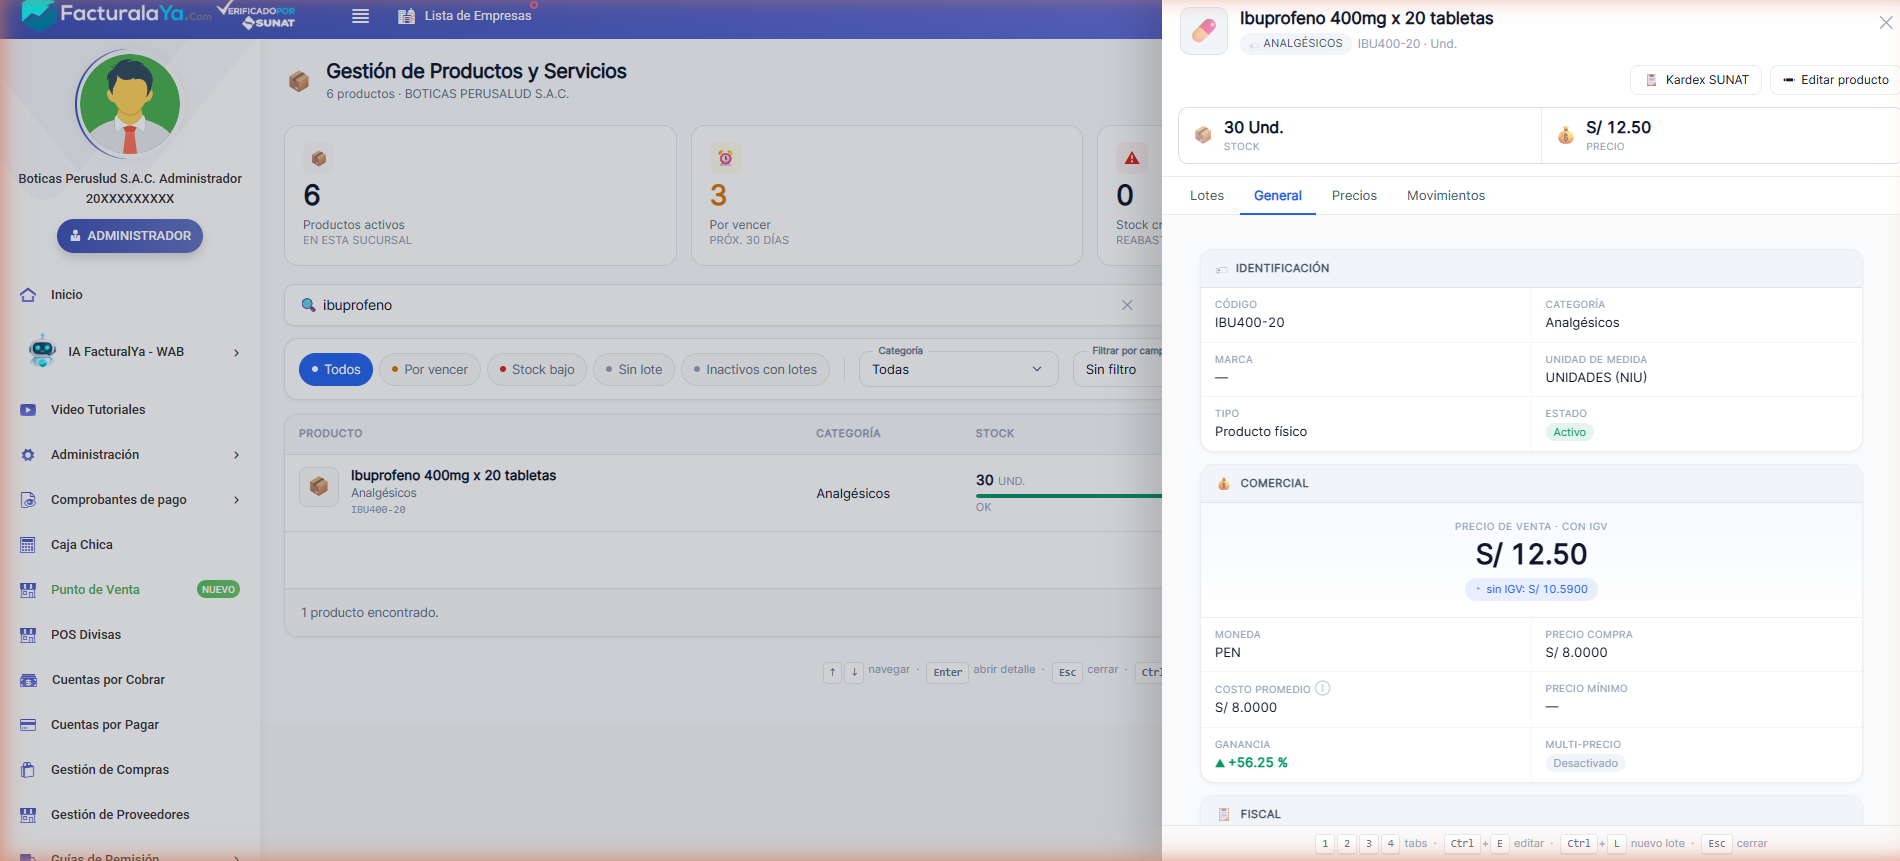Viewport: 1900px width, 861px height.
Task: Switch to the Movimientos tab
Action: pyautogui.click(x=1446, y=196)
